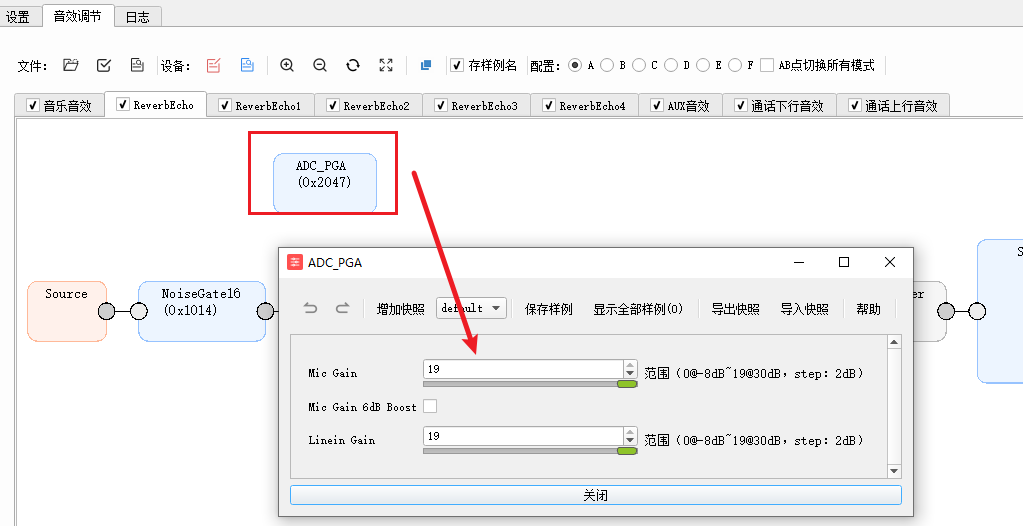The image size is (1023, 526).
Task: Select configuration radio A
Action: (x=575, y=65)
